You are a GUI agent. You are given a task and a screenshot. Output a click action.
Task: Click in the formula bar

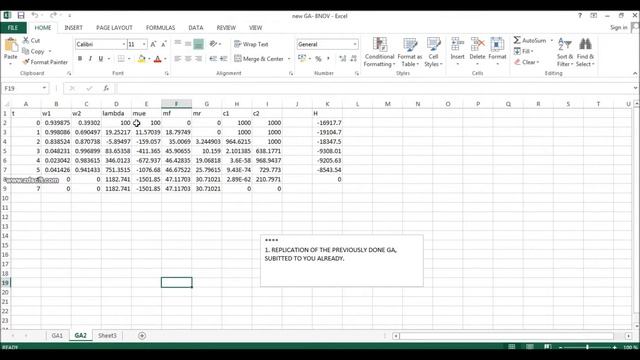click(x=373, y=88)
